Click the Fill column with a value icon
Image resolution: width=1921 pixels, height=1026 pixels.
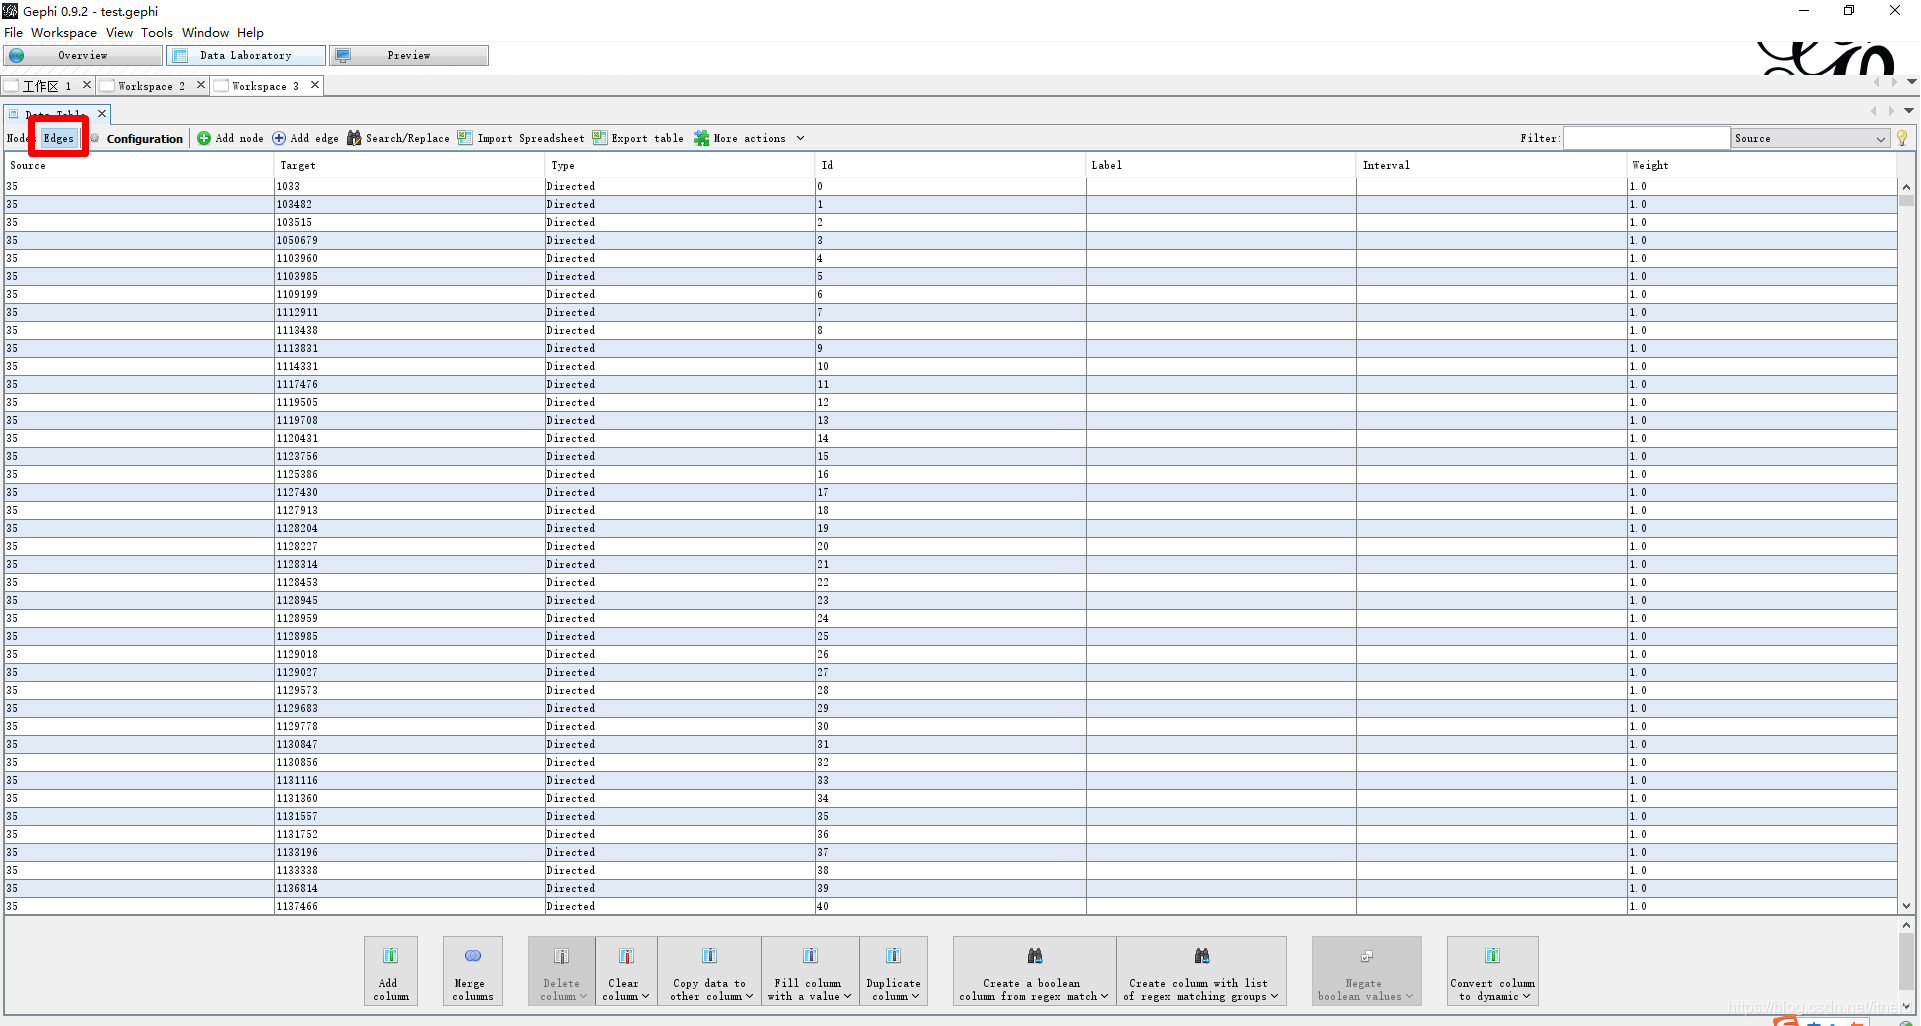point(810,956)
